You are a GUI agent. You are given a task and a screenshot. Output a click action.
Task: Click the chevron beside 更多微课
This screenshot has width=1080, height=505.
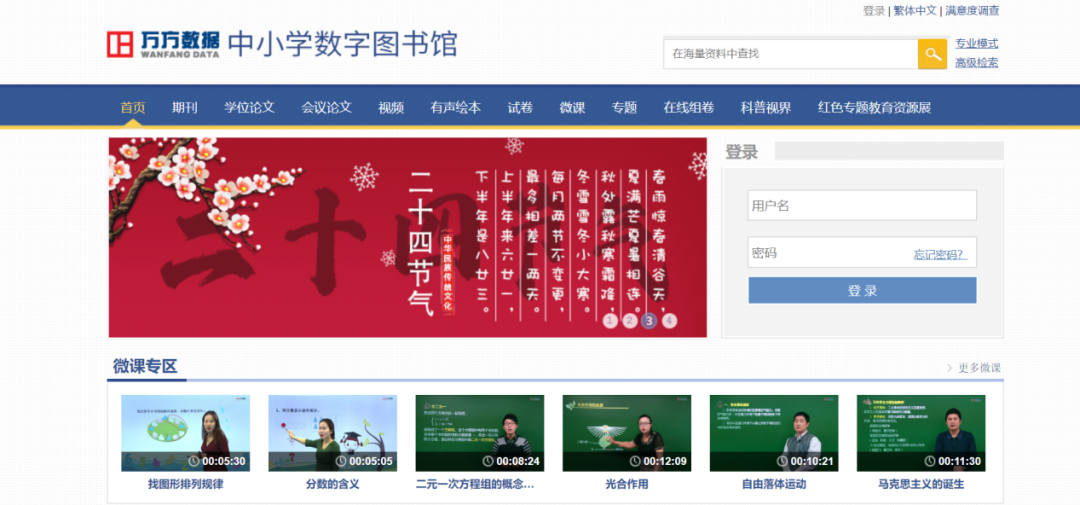[950, 368]
